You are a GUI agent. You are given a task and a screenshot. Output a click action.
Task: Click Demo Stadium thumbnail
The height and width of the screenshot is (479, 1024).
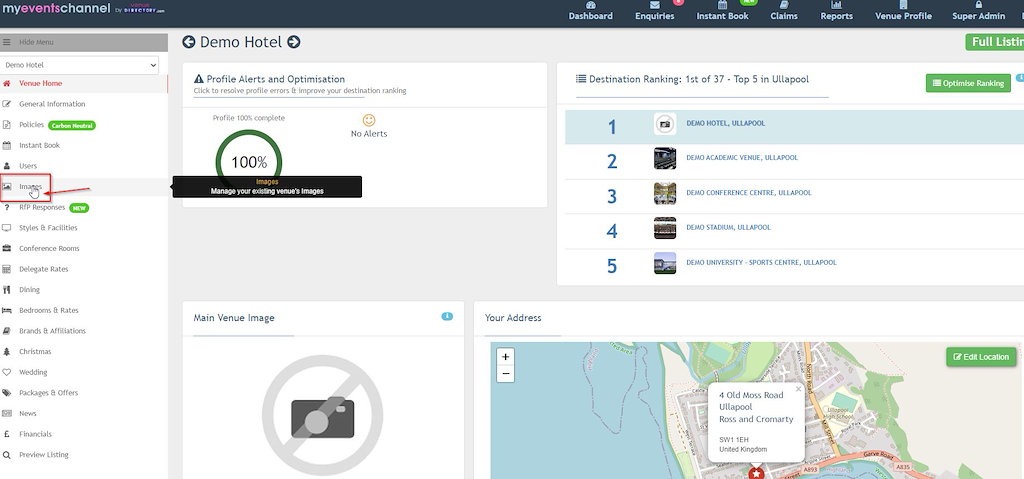(x=665, y=228)
